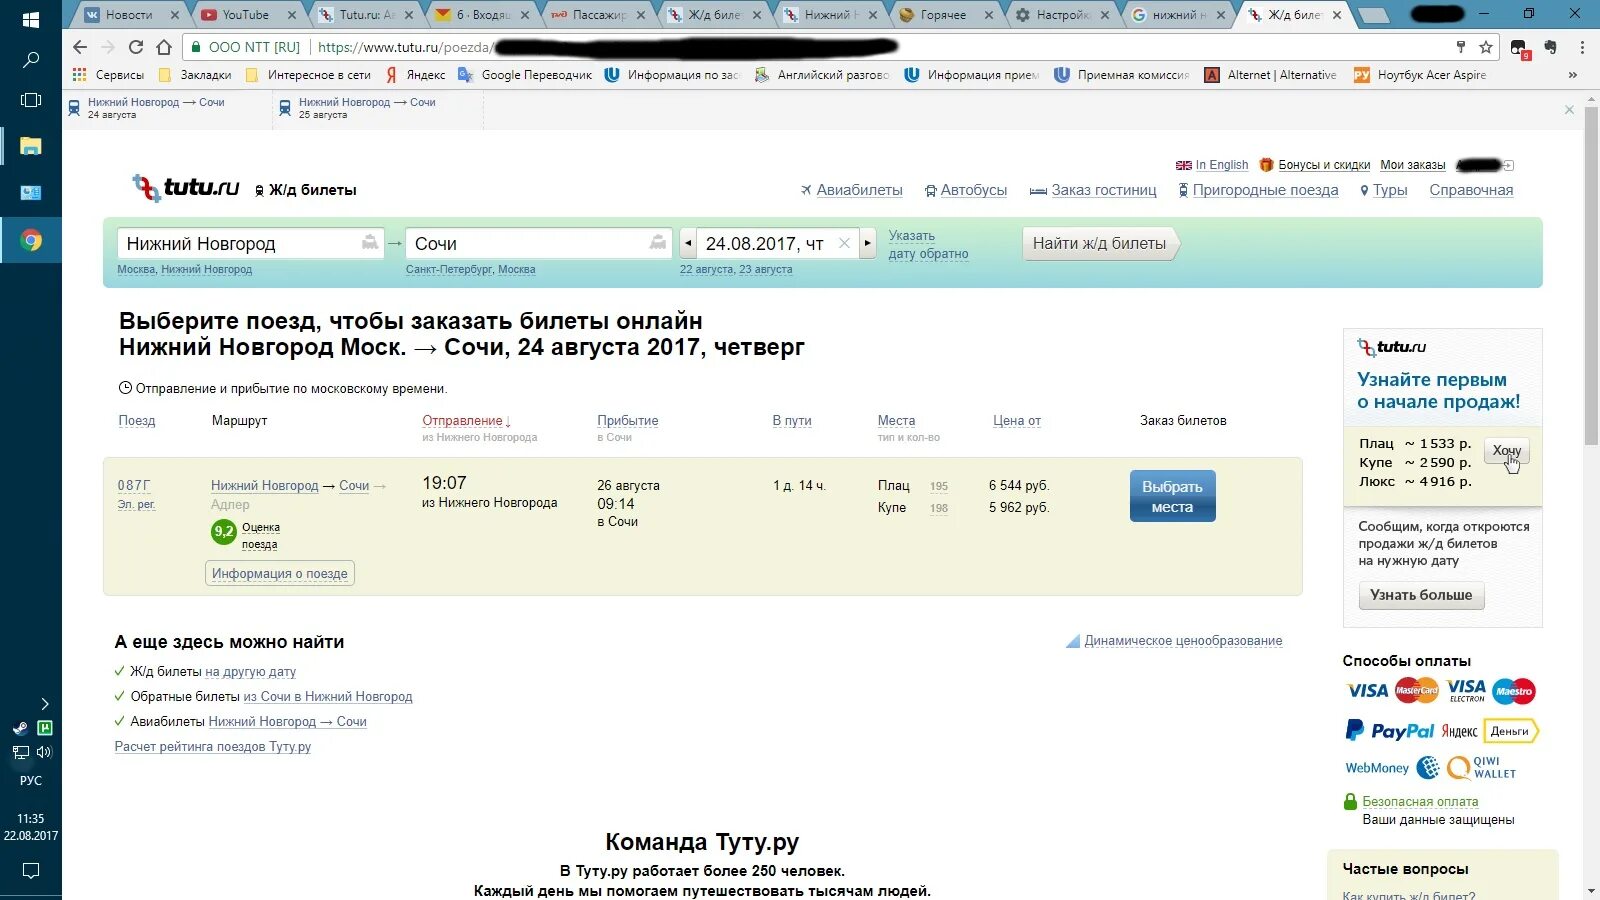Show more bookmarks chevron
Viewport: 1600px width, 900px height.
pos(1573,75)
